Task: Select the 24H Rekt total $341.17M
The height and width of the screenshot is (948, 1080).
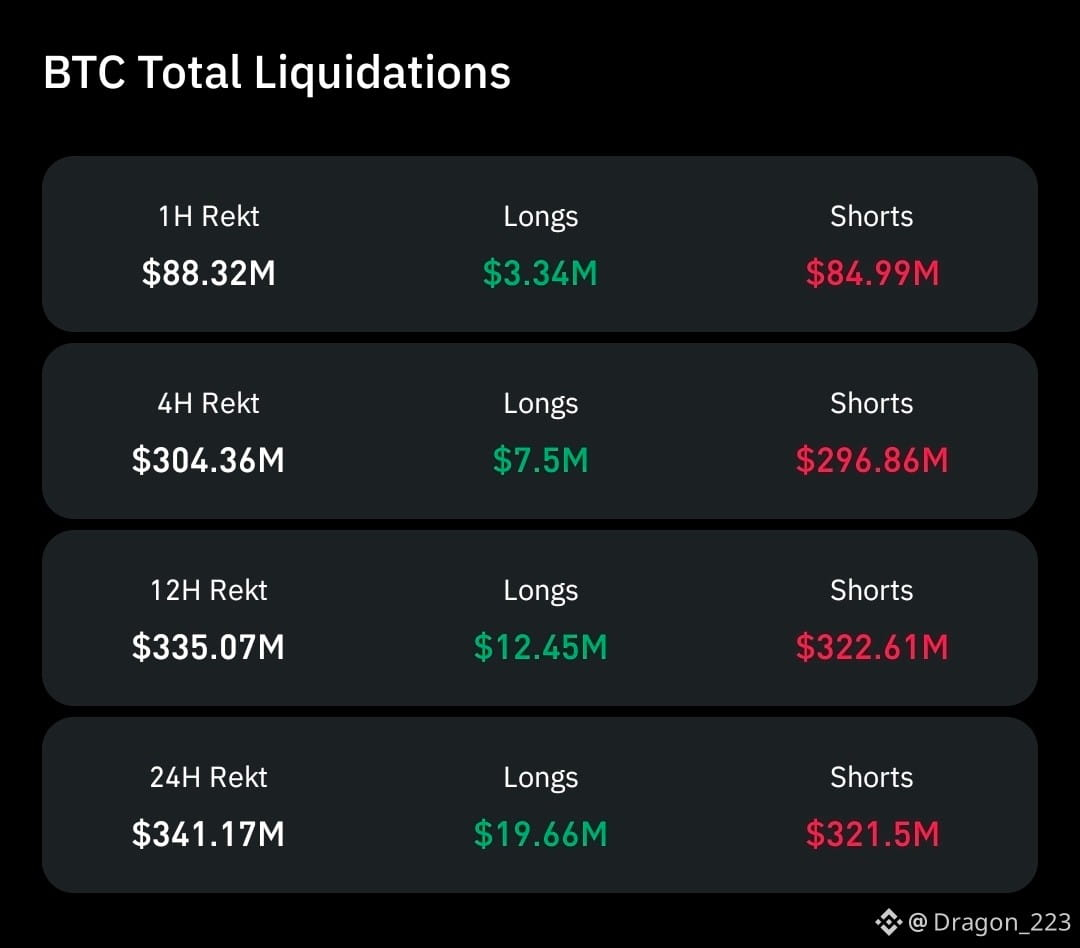Action: [209, 834]
